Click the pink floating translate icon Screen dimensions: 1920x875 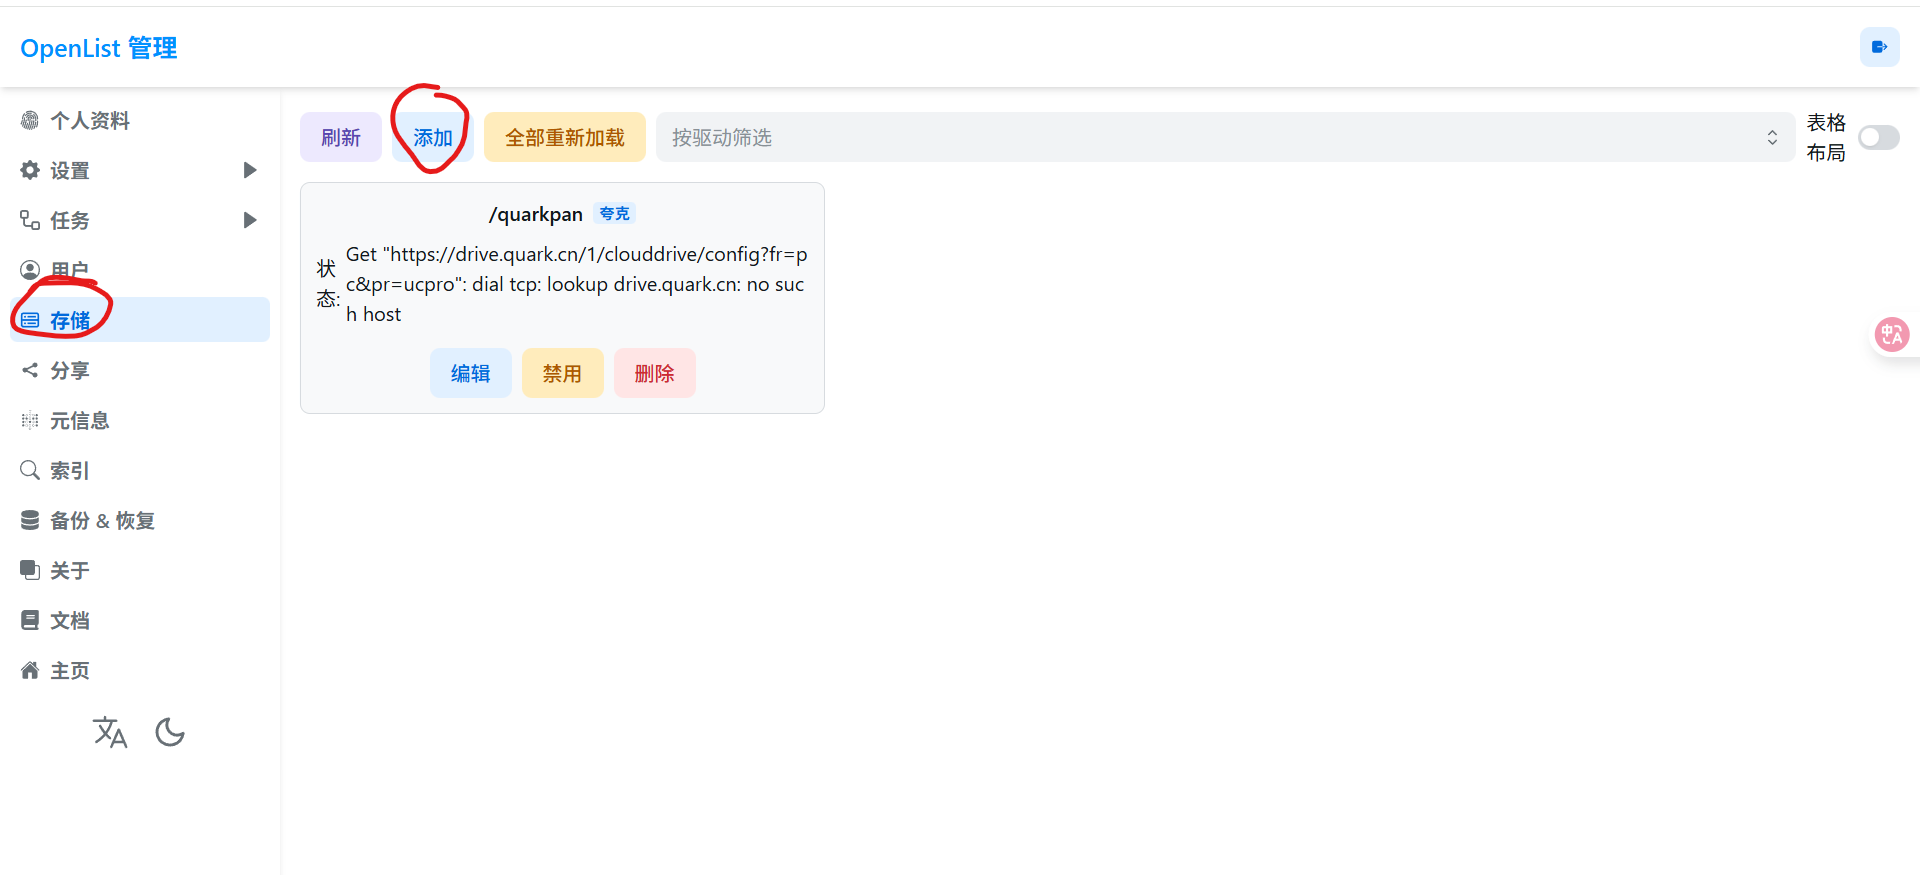[1891, 334]
